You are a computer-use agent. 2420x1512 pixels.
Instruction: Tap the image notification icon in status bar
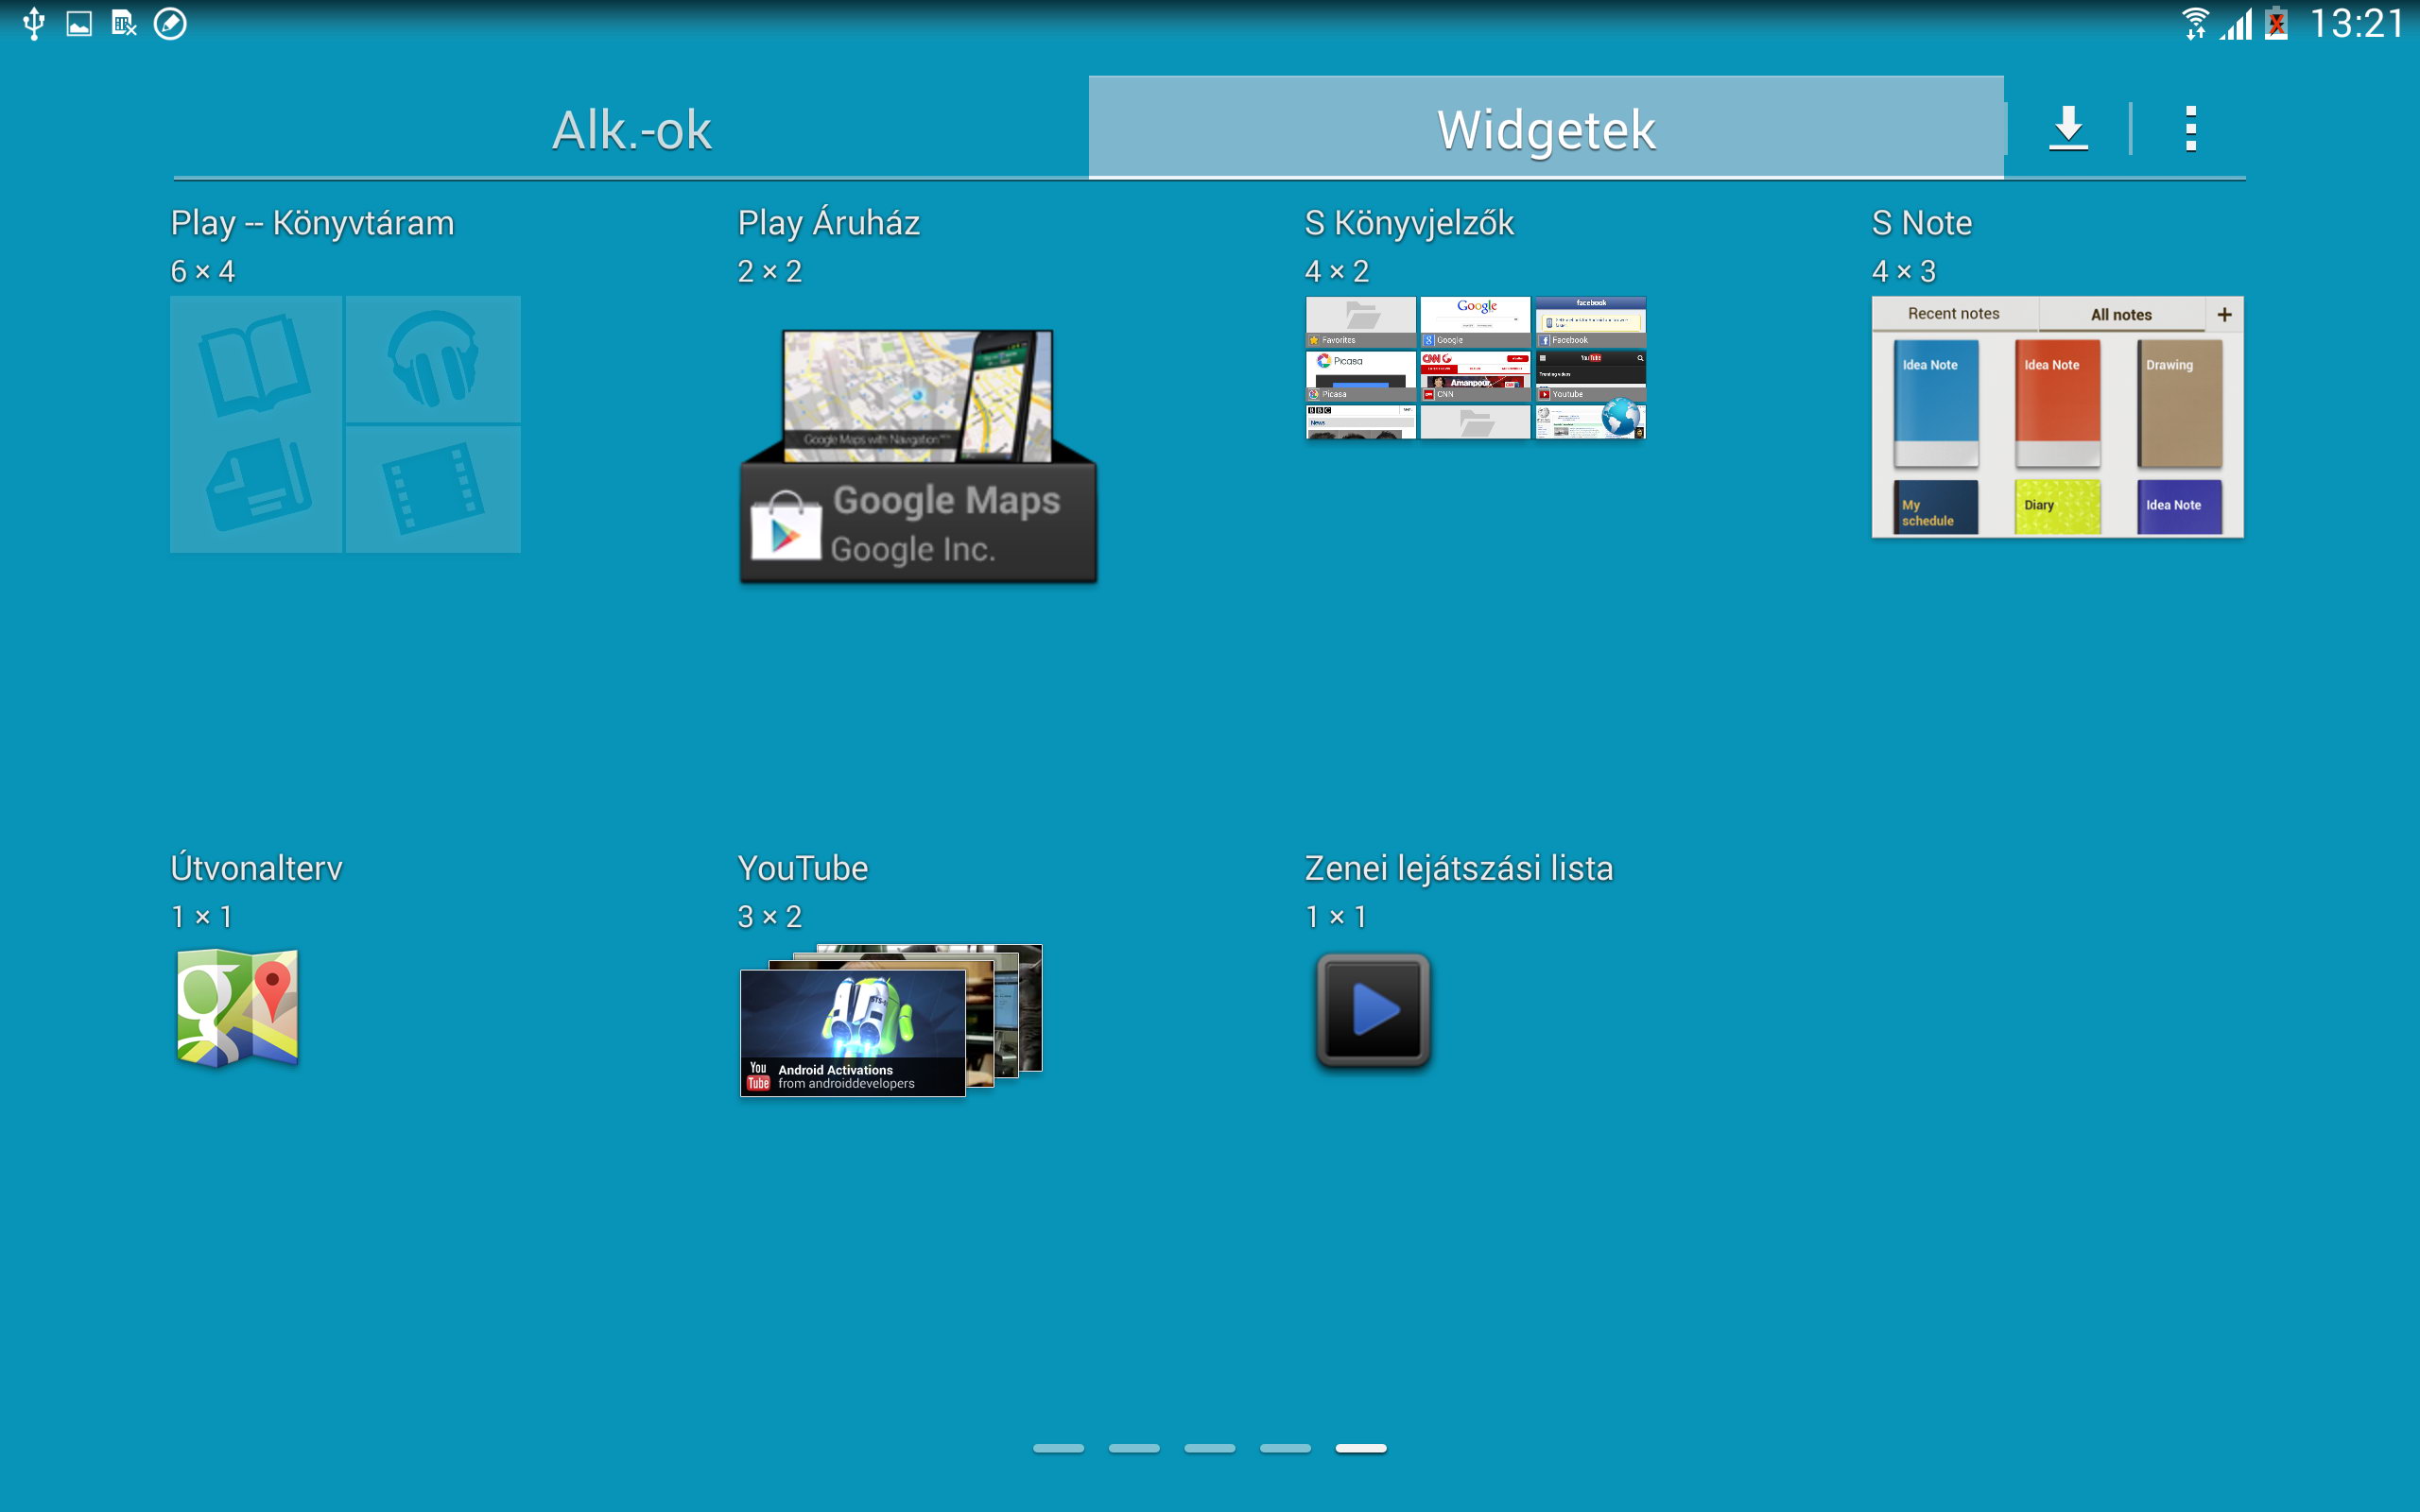pos(79,23)
